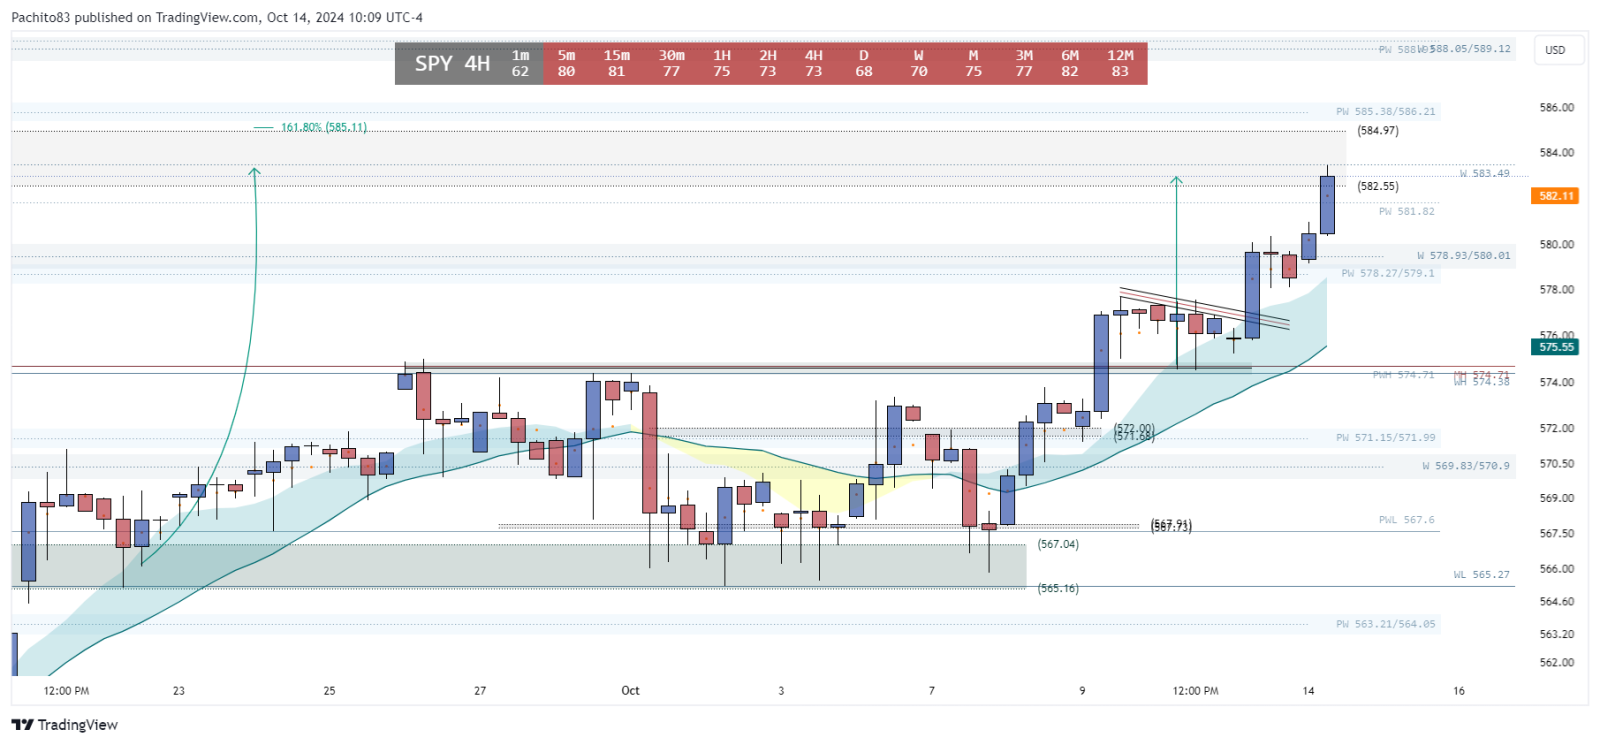Click the PW 571.15/571.99 zone label
Screen dimensions: 1600x745
(x=1386, y=438)
